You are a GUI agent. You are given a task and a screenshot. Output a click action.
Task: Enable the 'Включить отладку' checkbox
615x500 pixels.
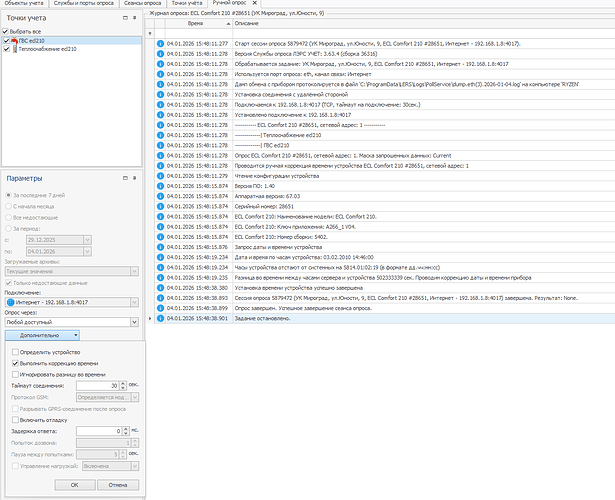[x=14, y=418]
